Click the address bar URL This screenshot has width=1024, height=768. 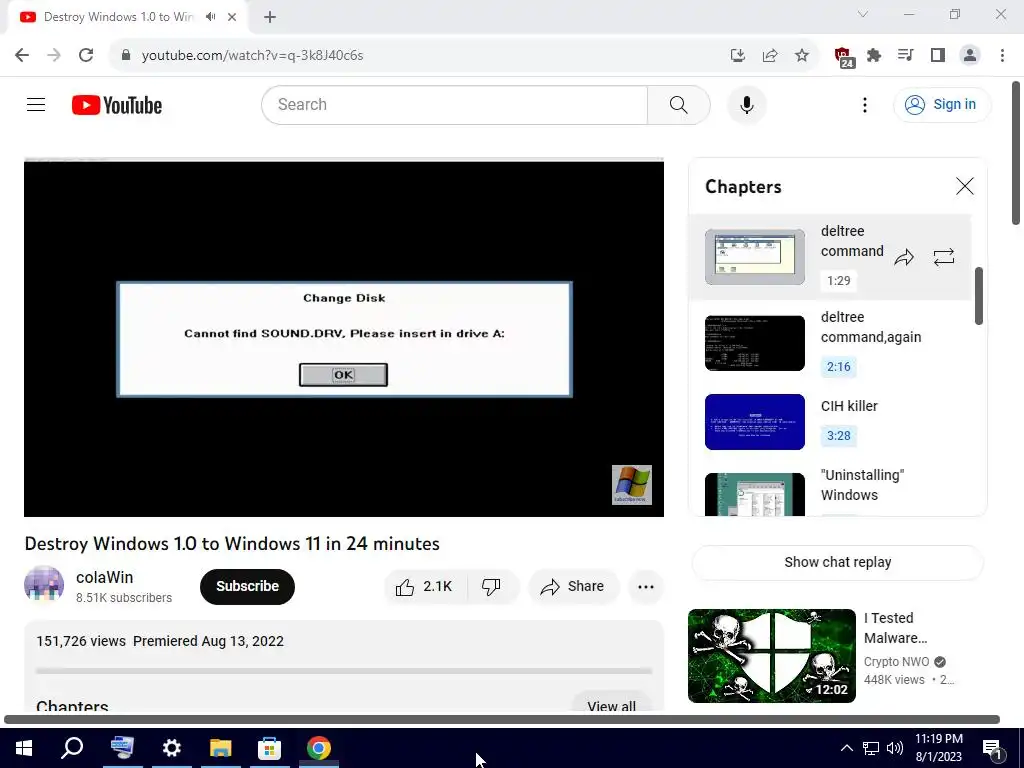(x=253, y=56)
